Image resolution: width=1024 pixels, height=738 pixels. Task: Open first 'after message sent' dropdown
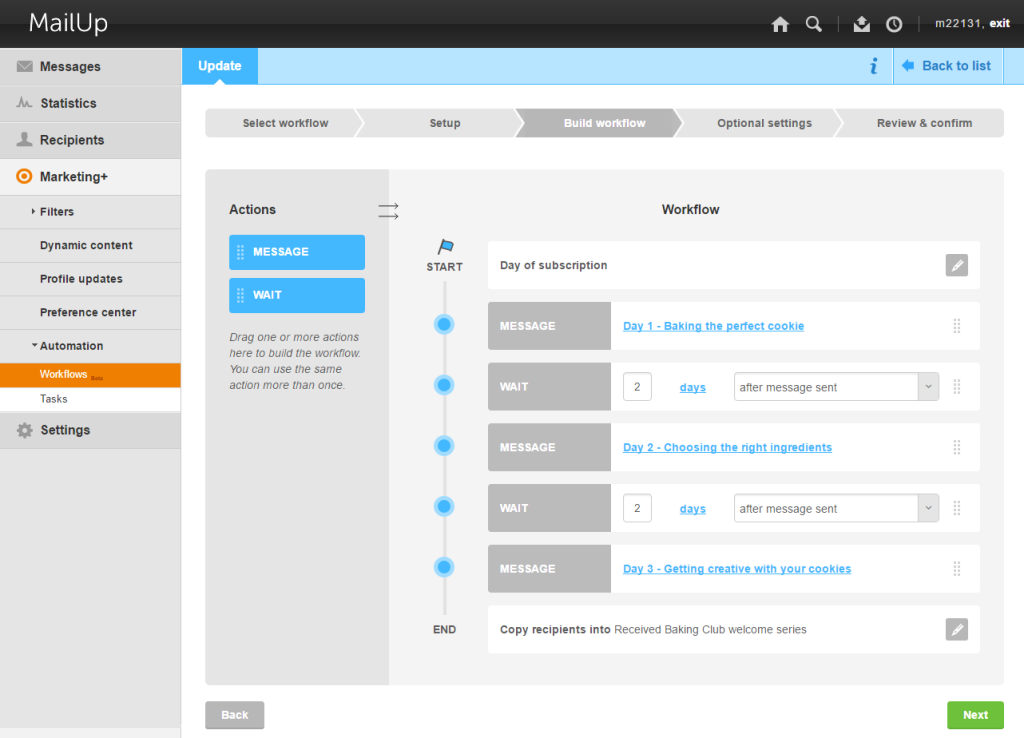[835, 387]
